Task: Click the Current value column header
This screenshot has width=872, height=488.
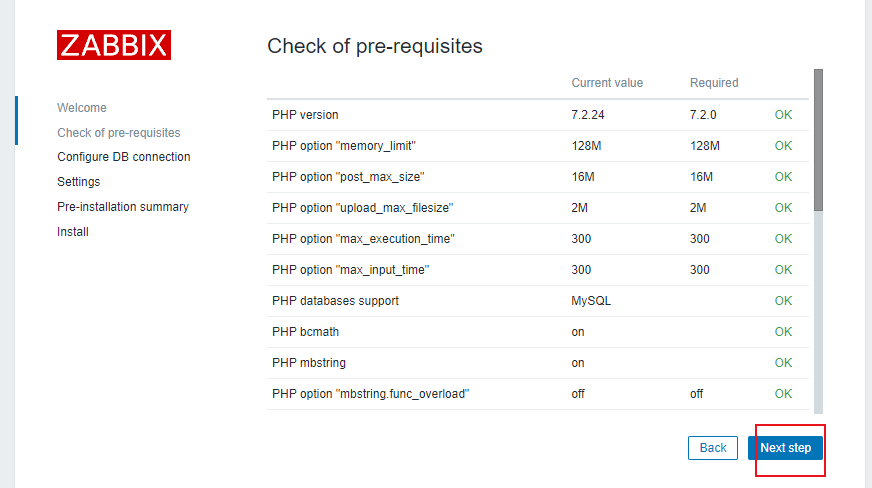Action: 607,83
